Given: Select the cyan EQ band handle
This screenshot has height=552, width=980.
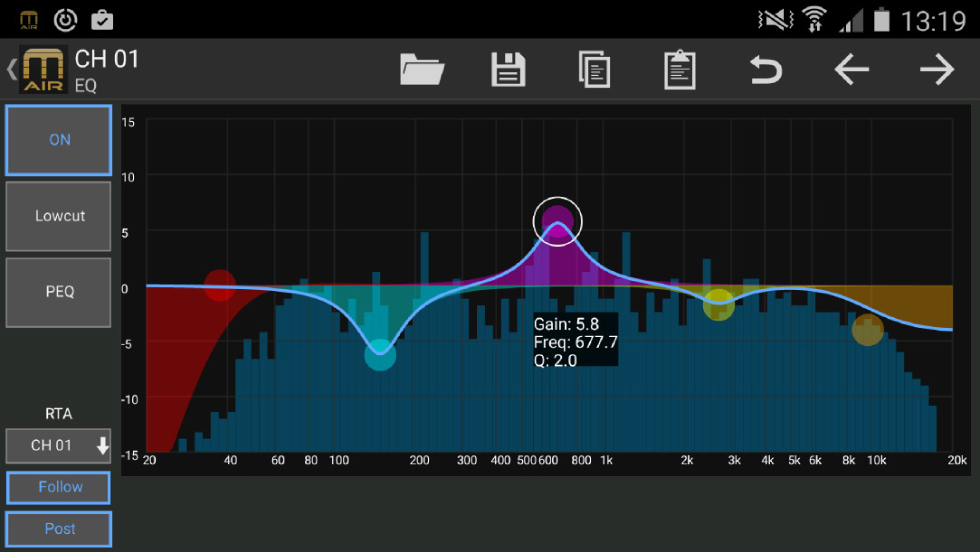Looking at the screenshot, I should pyautogui.click(x=380, y=354).
